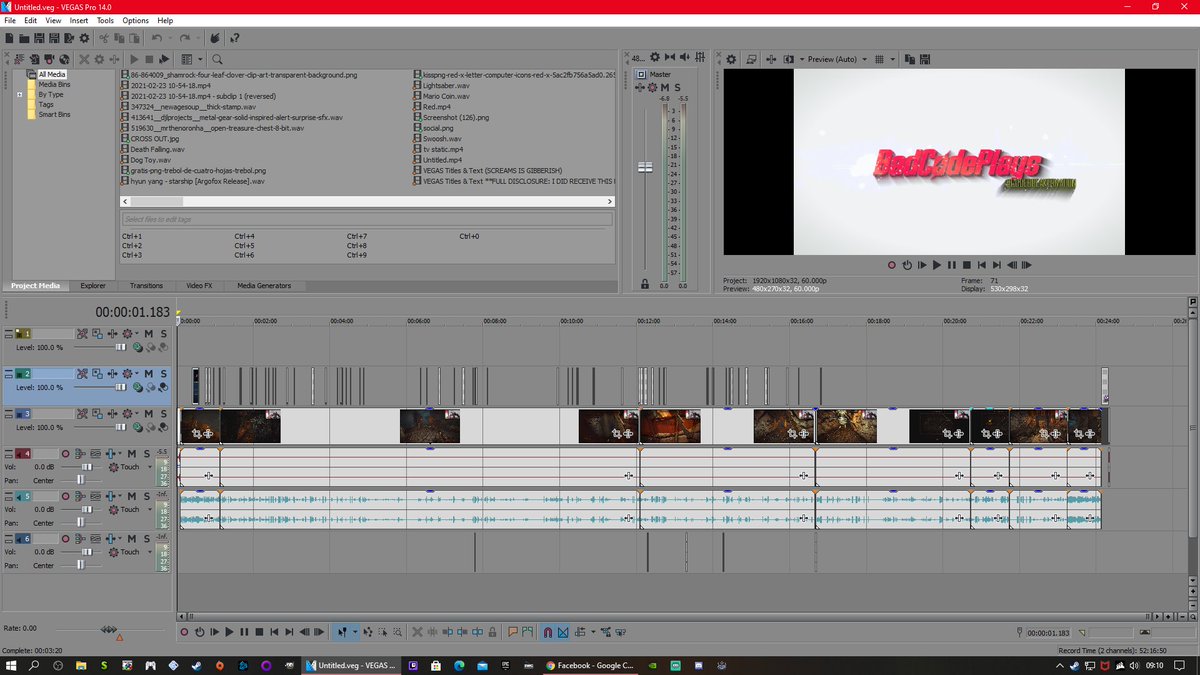This screenshot has width=1200, height=675.
Task: Stop preview in Project Media toolbar
Action: (149, 60)
